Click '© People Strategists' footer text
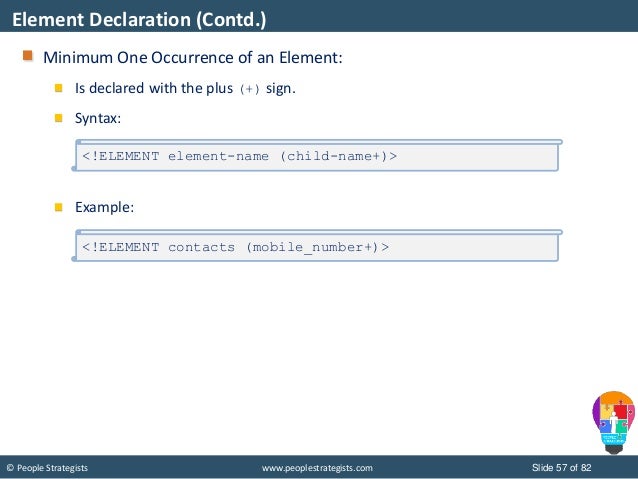This screenshot has width=638, height=479. (x=47, y=468)
